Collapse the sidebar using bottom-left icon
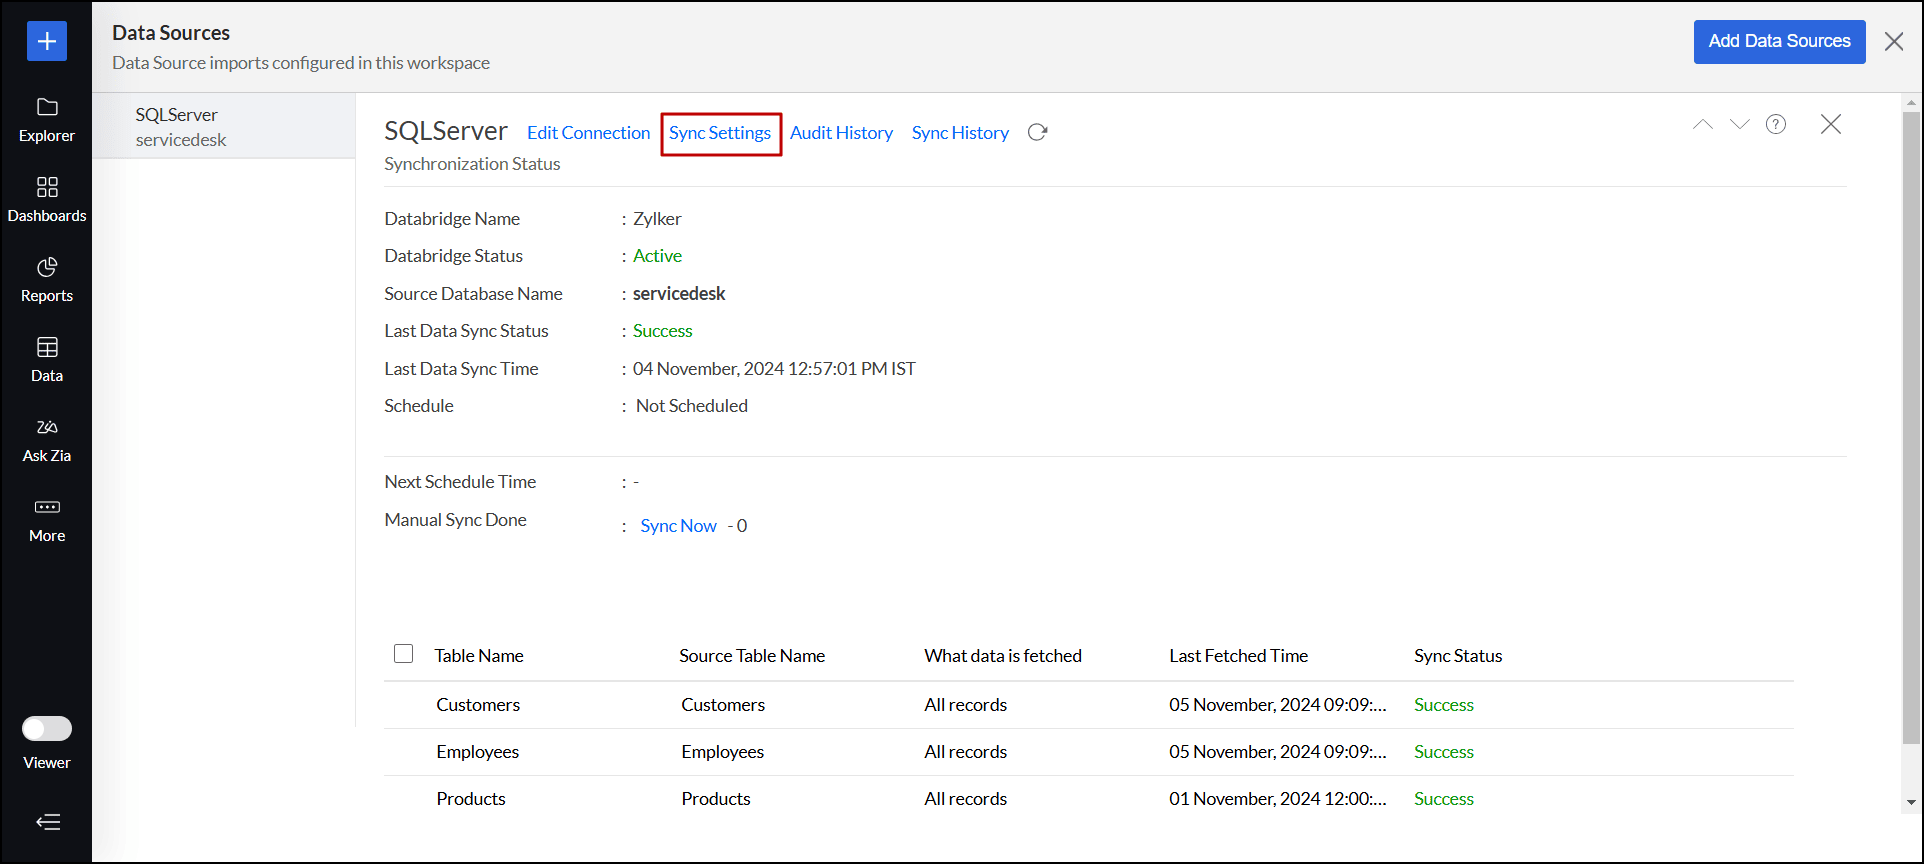This screenshot has height=864, width=1924. pyautogui.click(x=47, y=822)
